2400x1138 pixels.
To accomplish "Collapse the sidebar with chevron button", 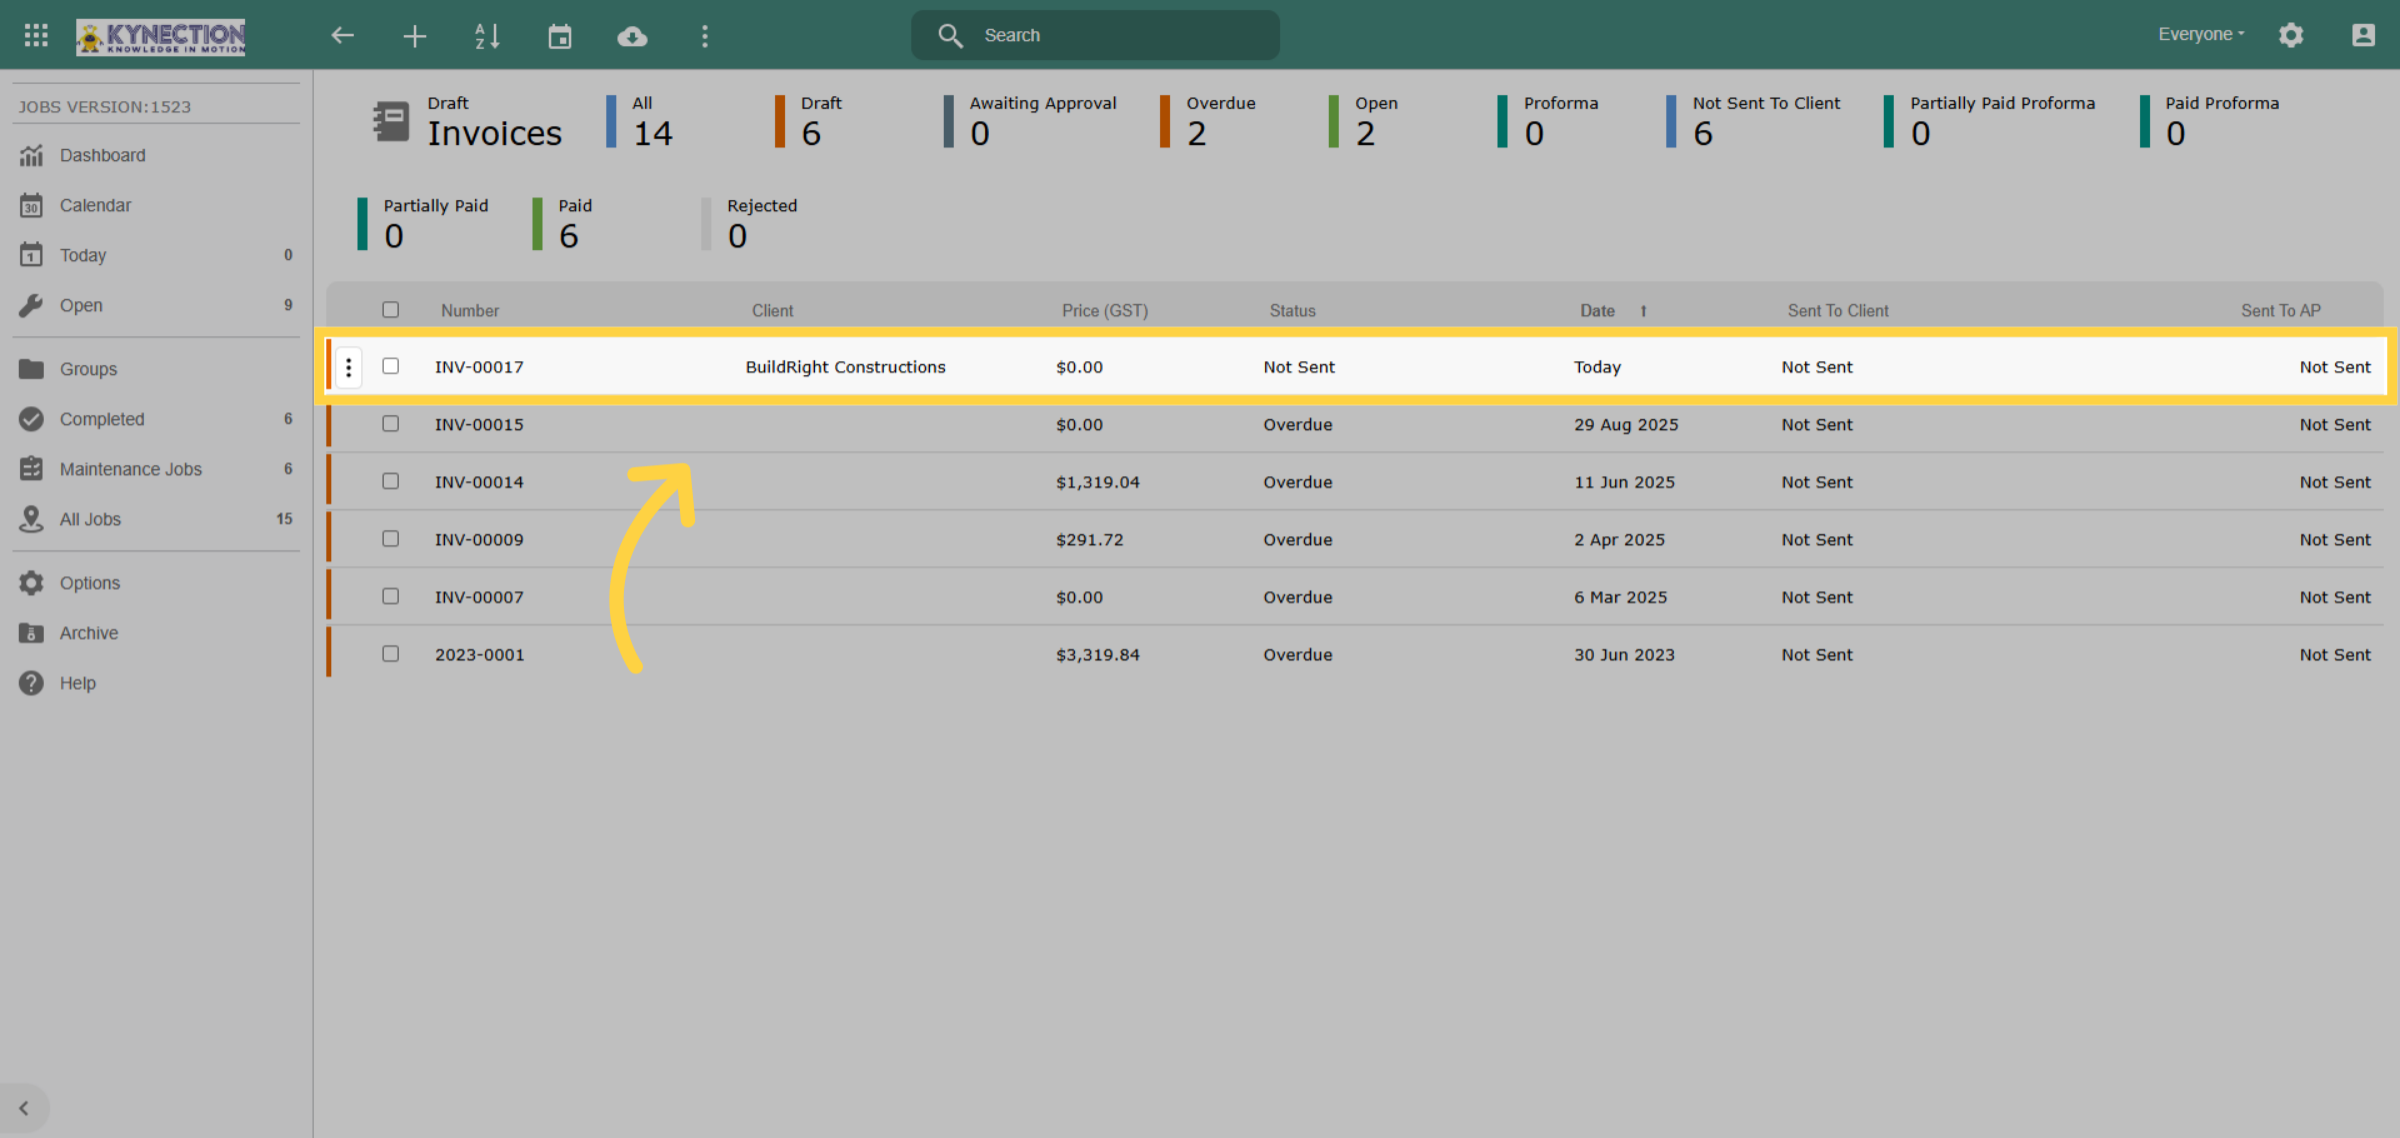I will (x=24, y=1108).
